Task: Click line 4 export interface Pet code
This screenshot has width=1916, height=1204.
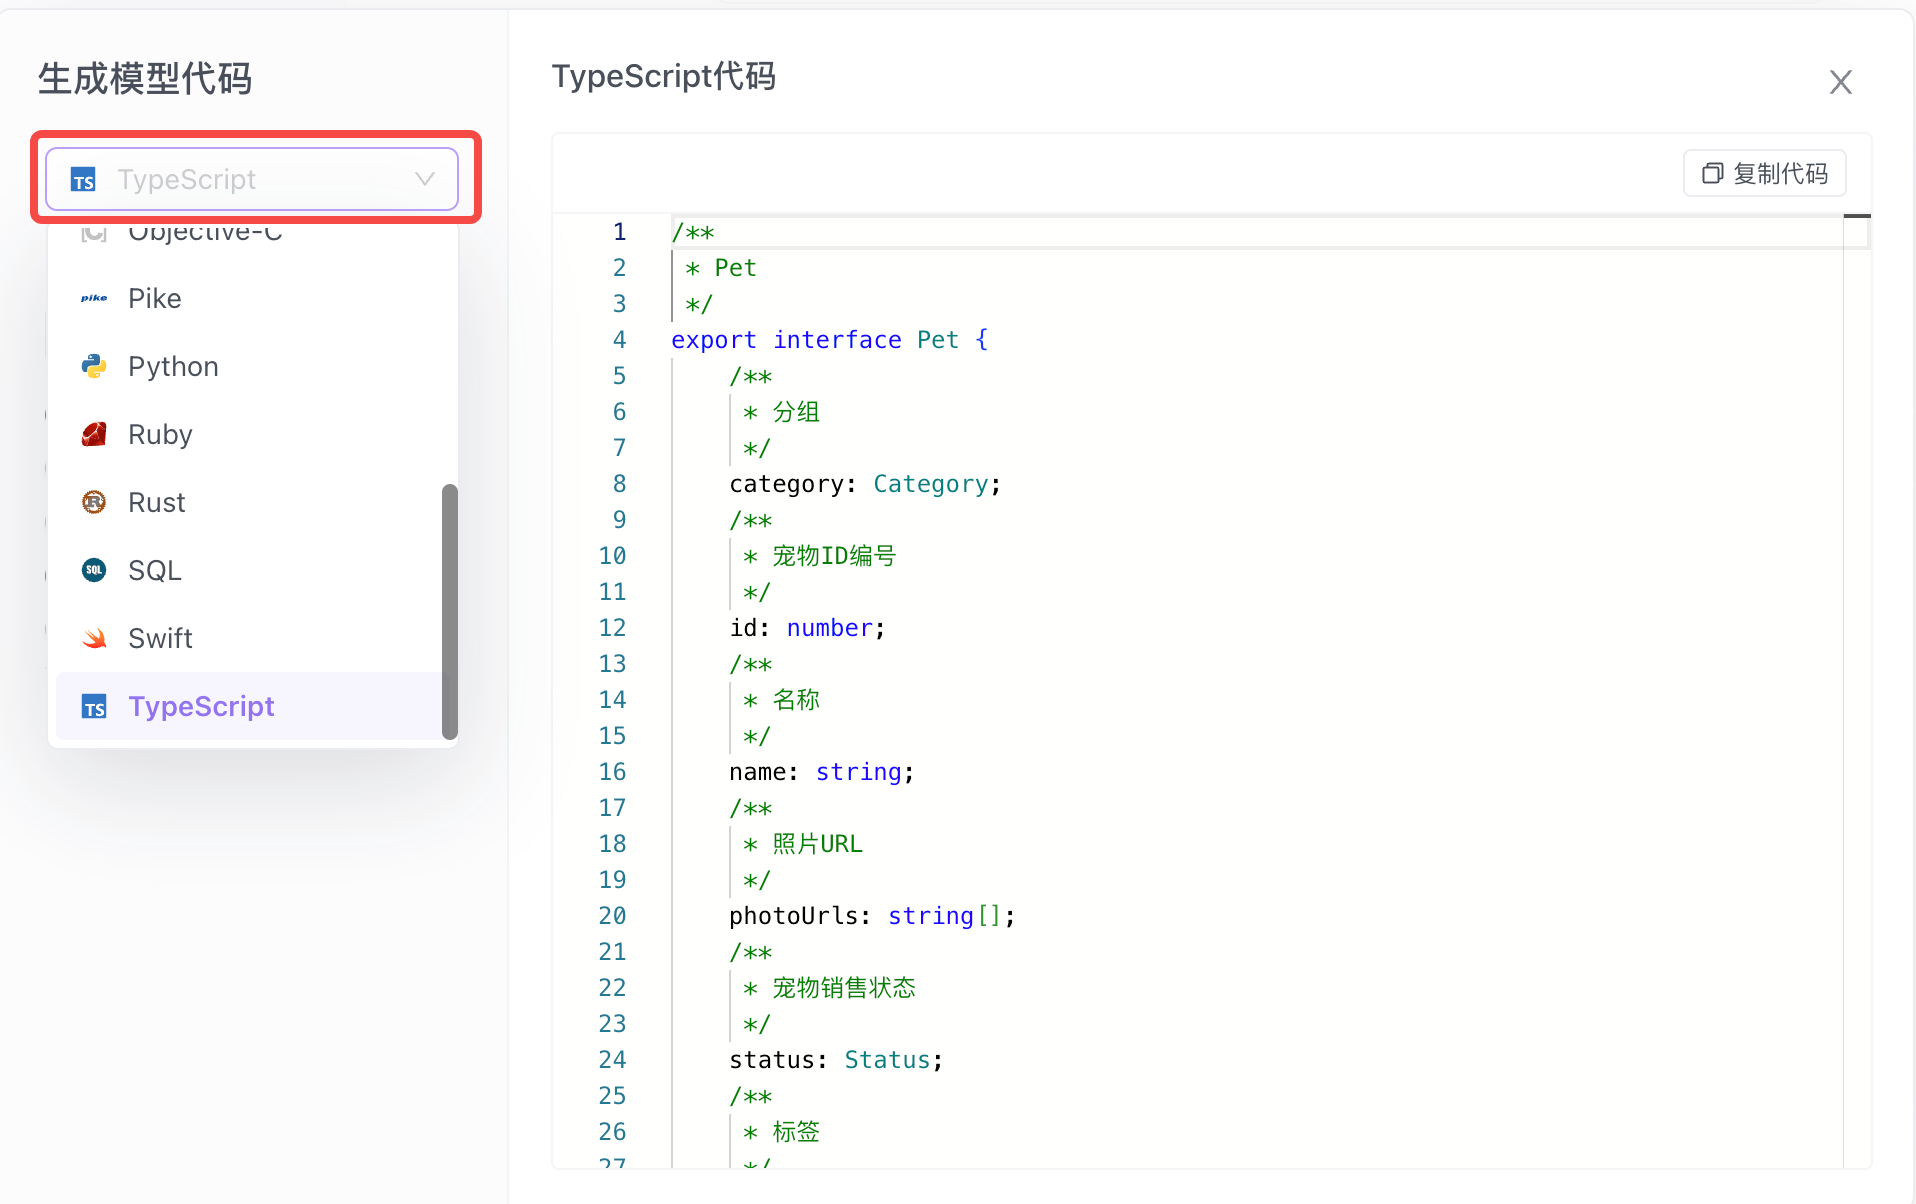Action: 829,340
